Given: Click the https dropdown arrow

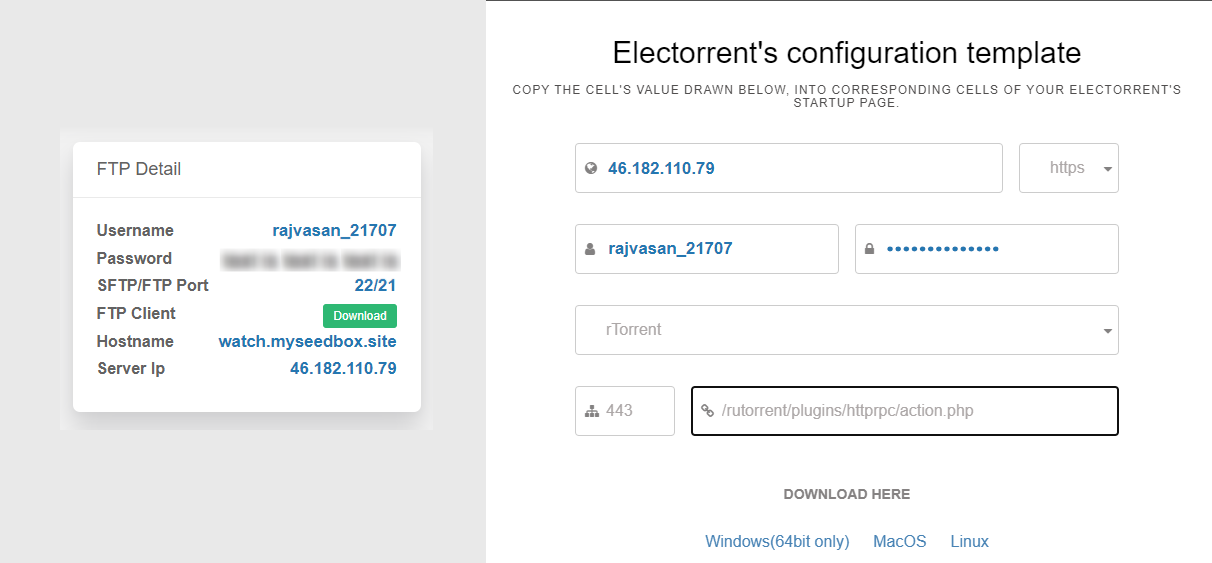Looking at the screenshot, I should (1107, 169).
